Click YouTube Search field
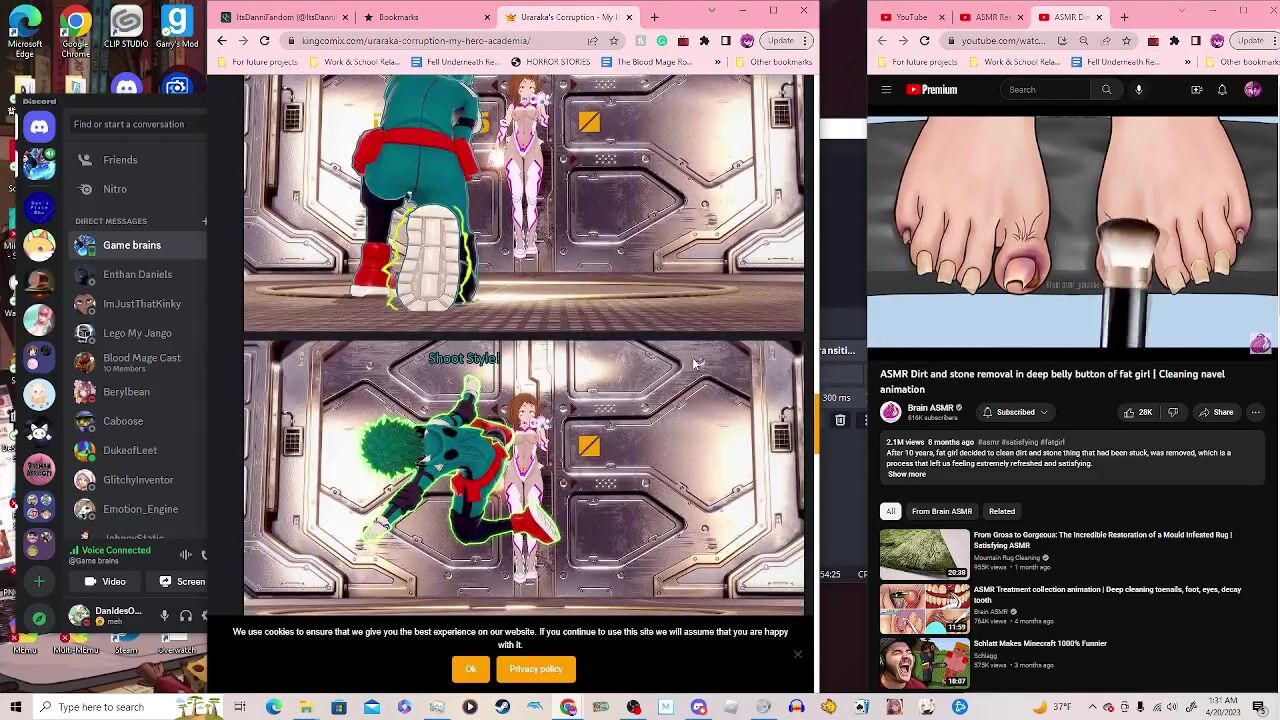This screenshot has width=1280, height=720. [1048, 90]
